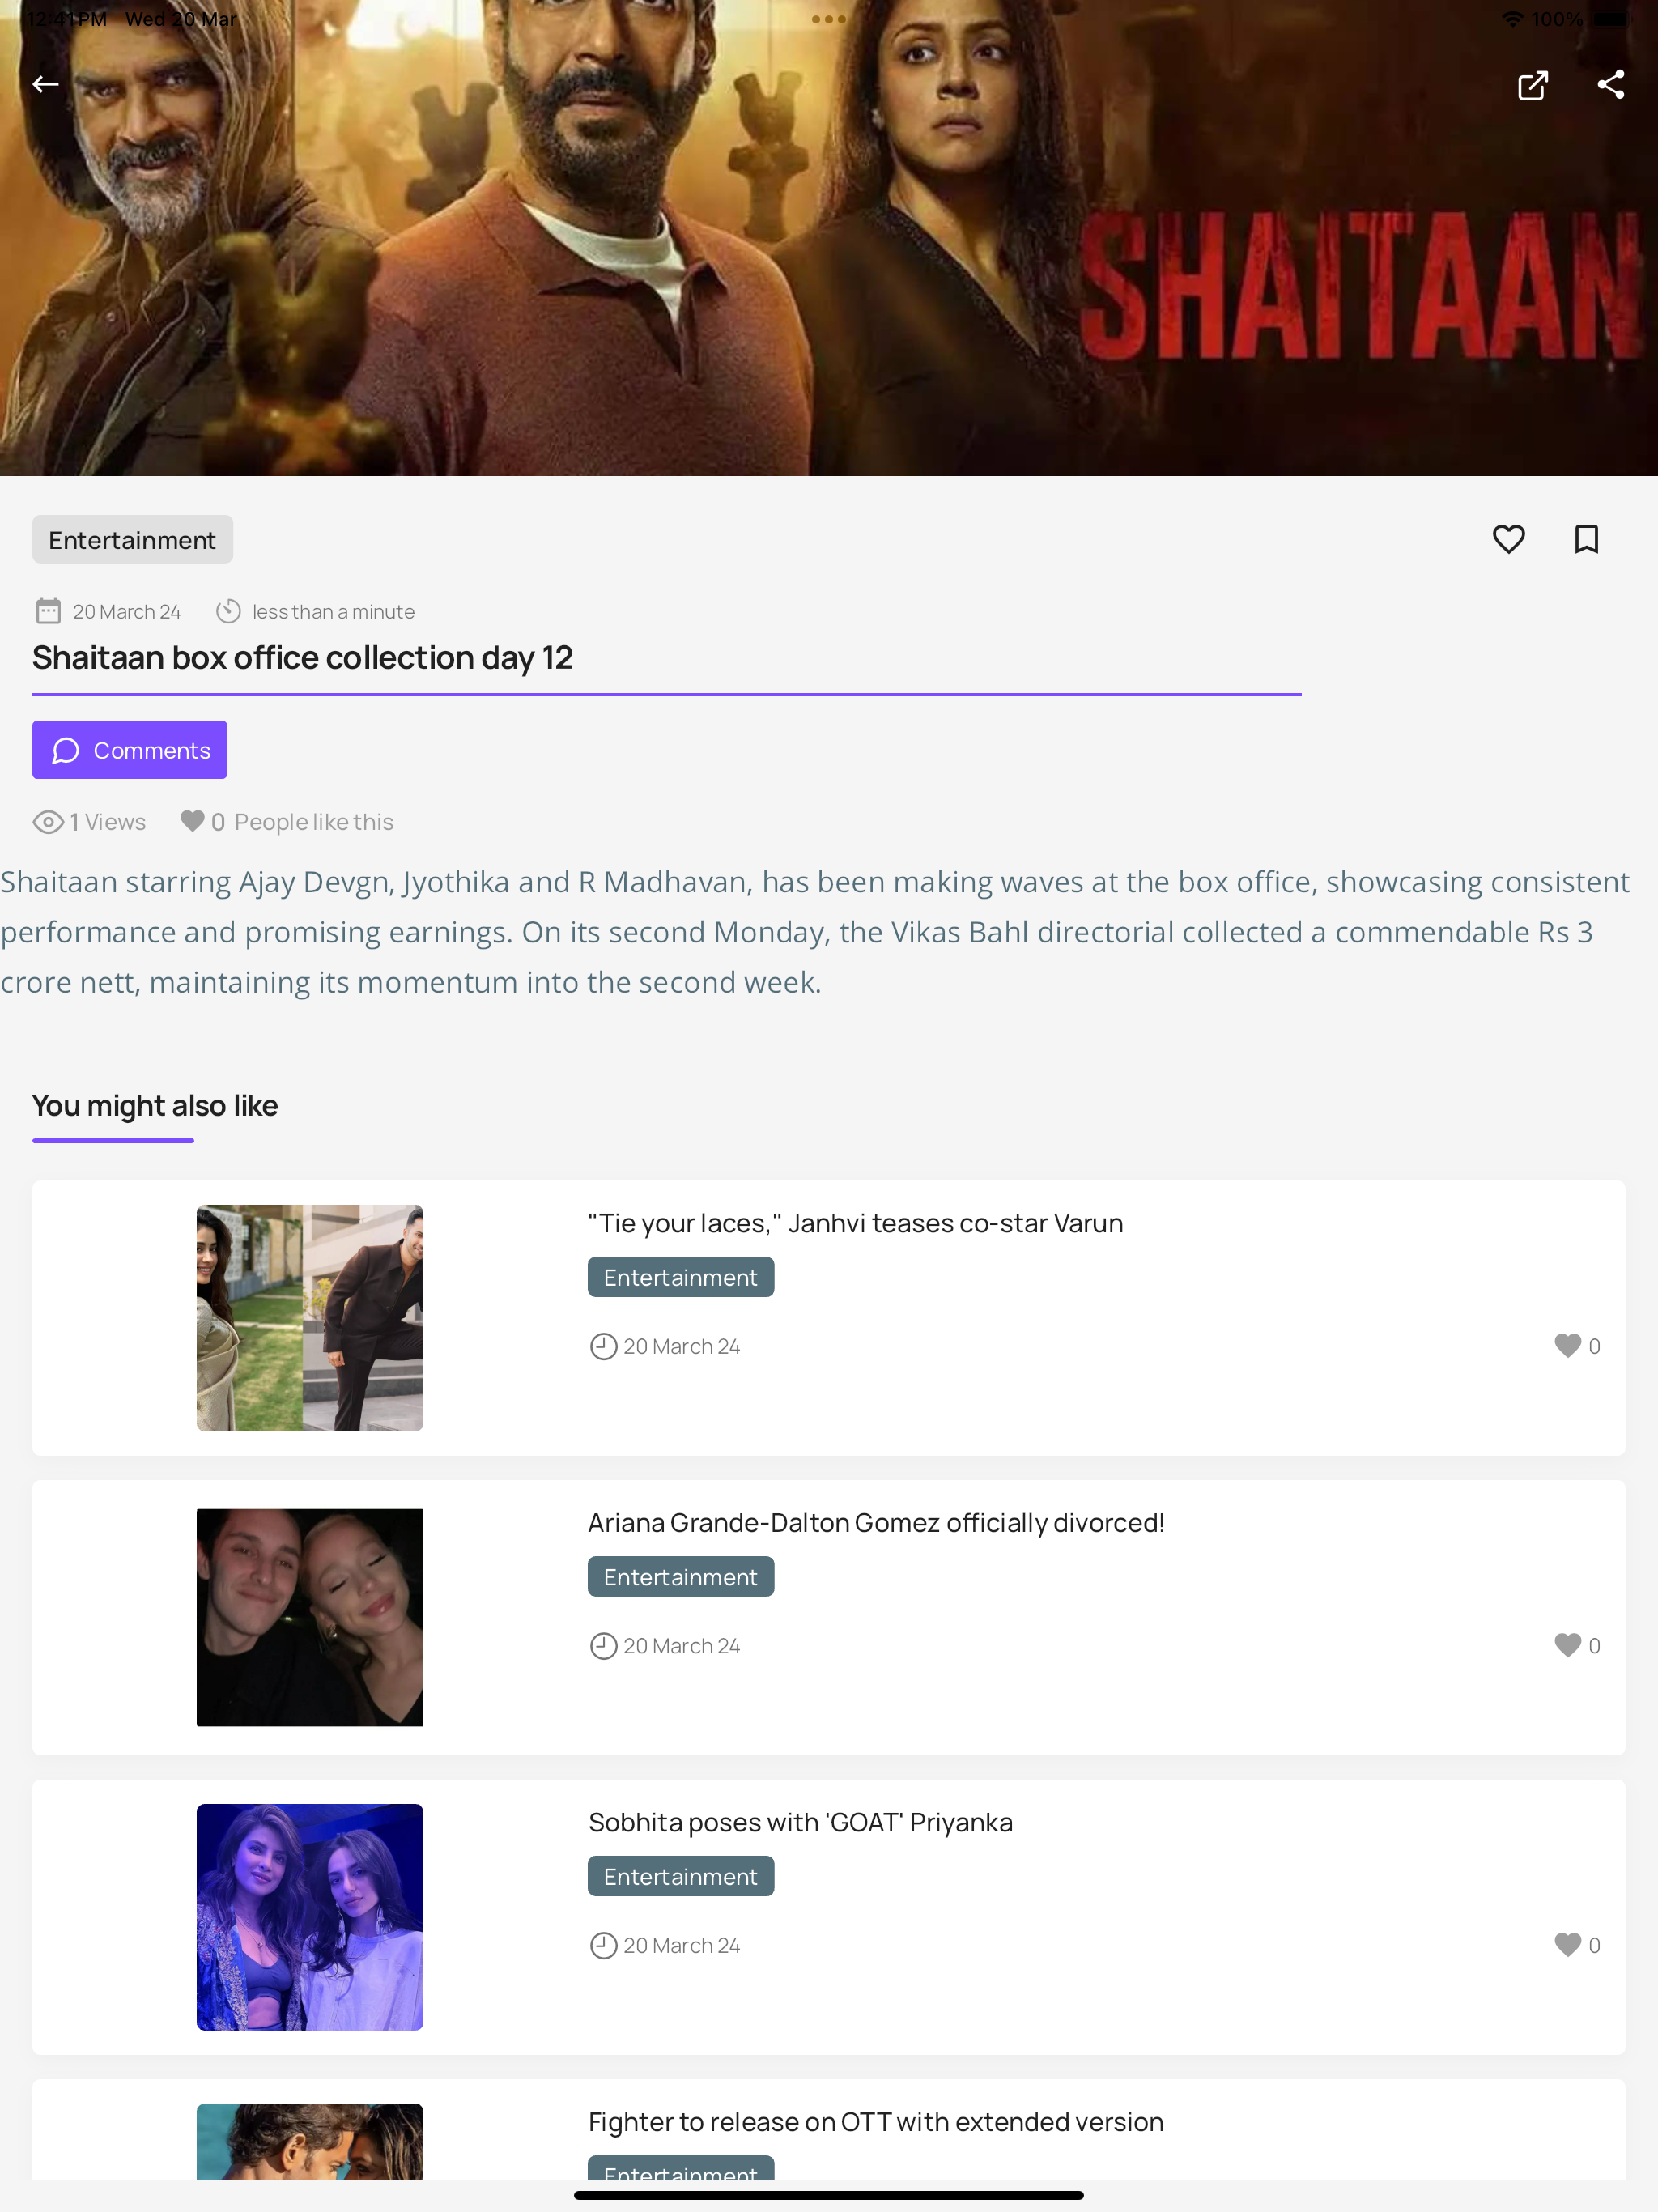1658x2212 pixels.
Task: Tap Entertainment tag on Ariana Grande article
Action: tap(680, 1577)
